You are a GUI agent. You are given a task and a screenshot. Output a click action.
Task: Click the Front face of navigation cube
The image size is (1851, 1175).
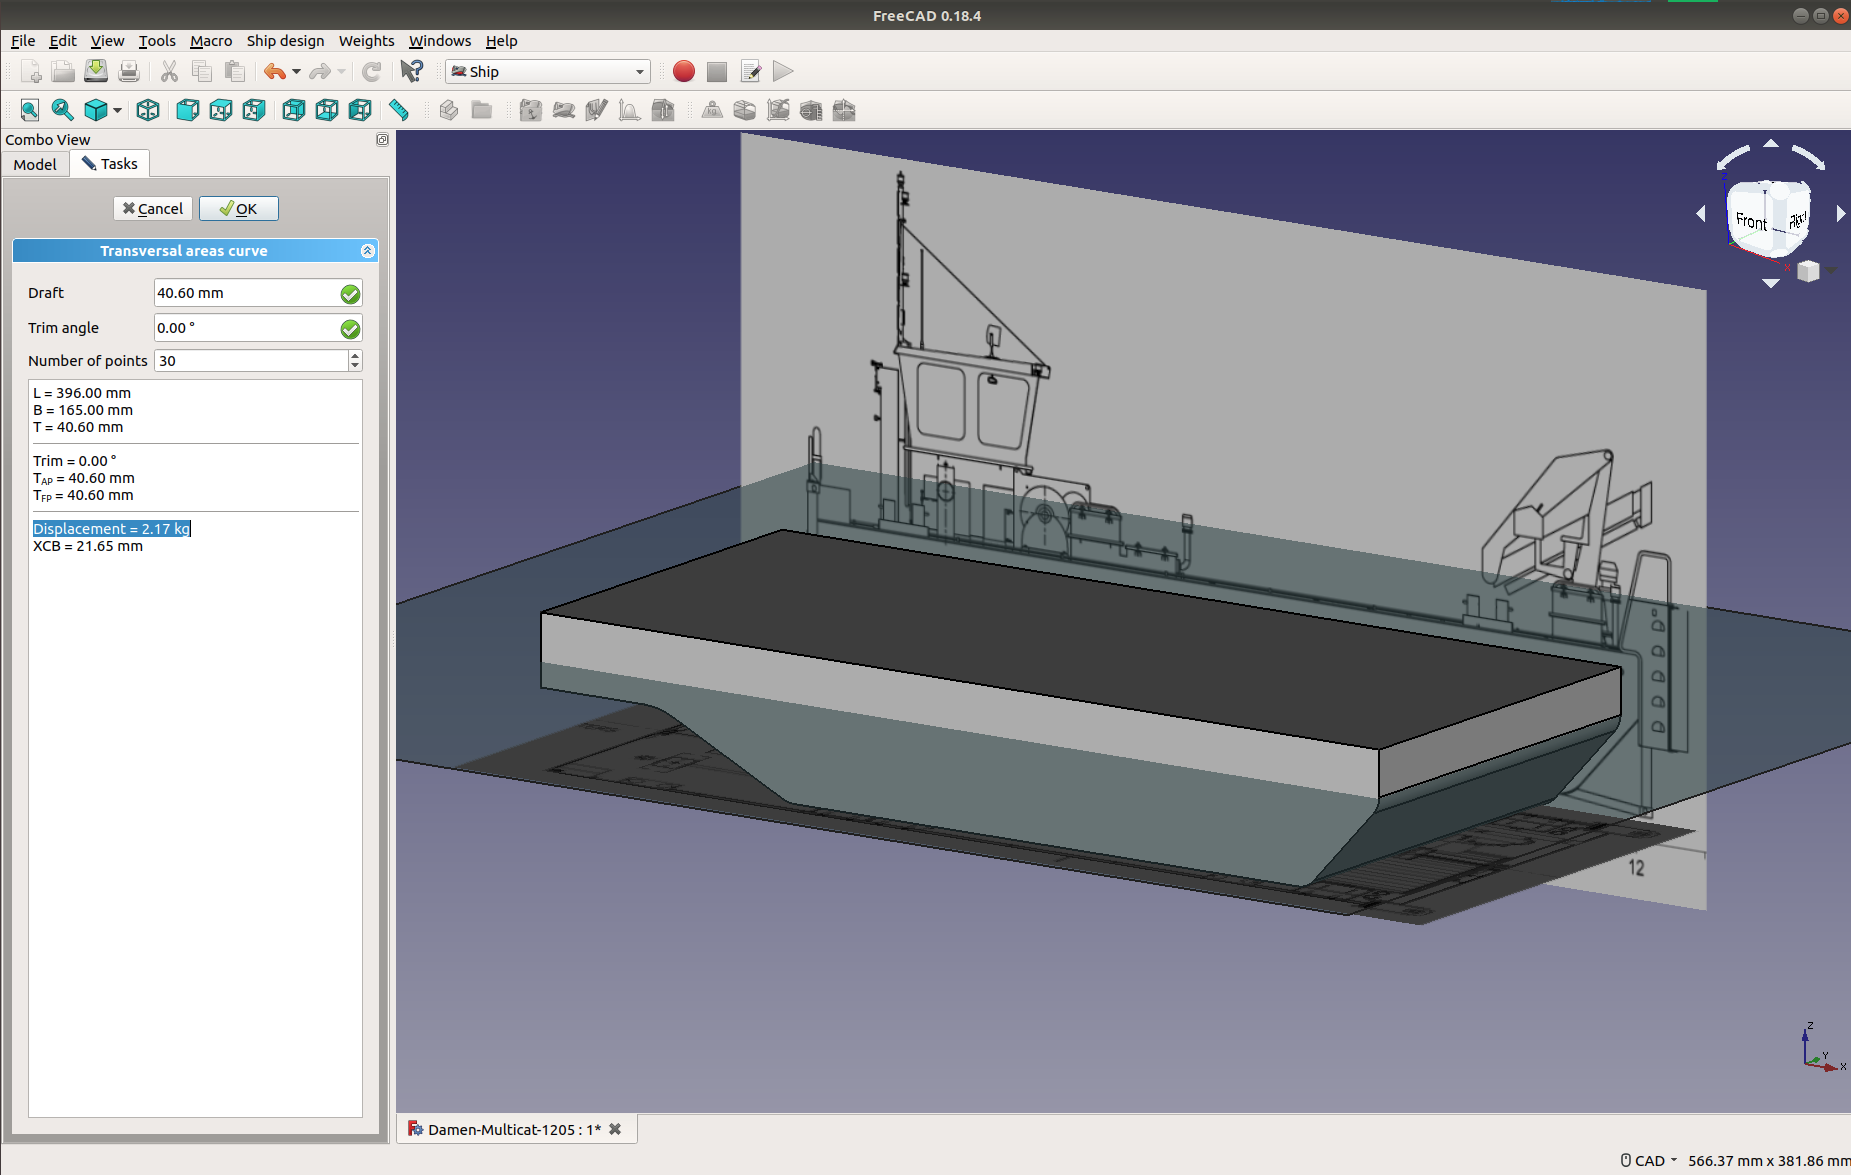[1751, 221]
